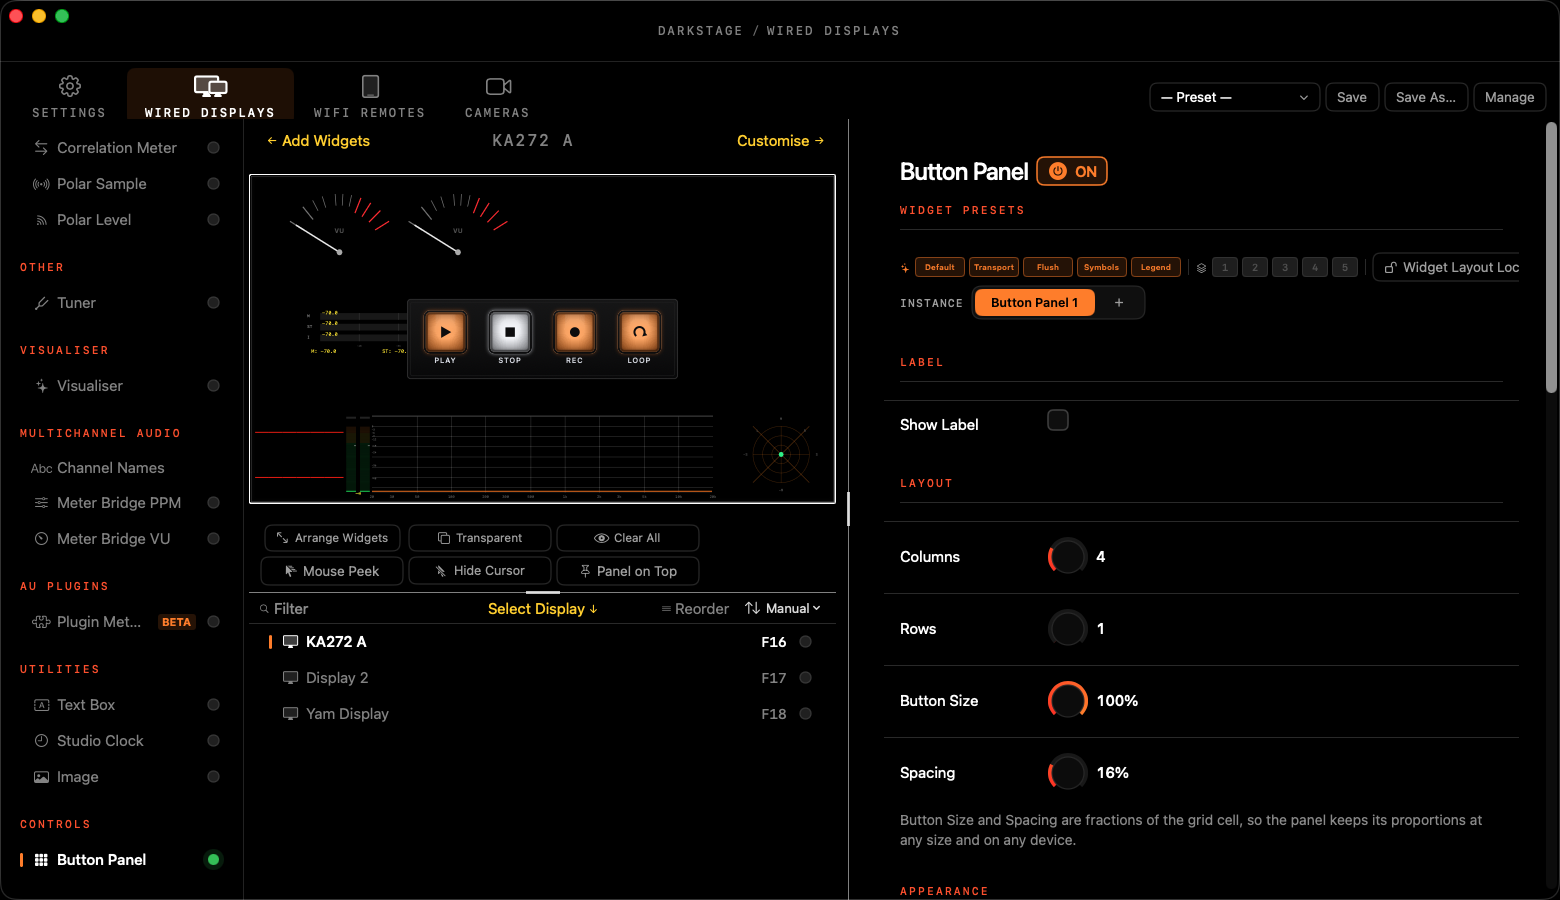Click the Visualiser sparkle icon
Screen dimensions: 1560x900
41,386
